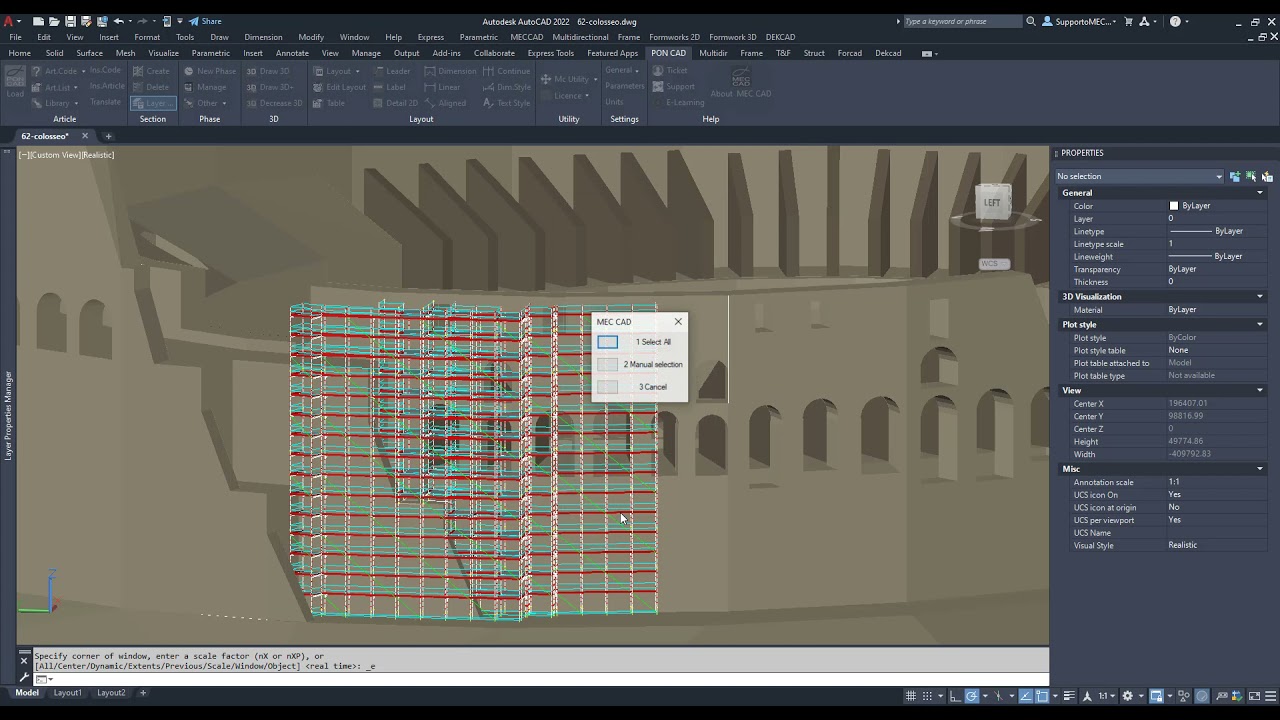
Task: Toggle the drawing grid display
Action: (911, 696)
